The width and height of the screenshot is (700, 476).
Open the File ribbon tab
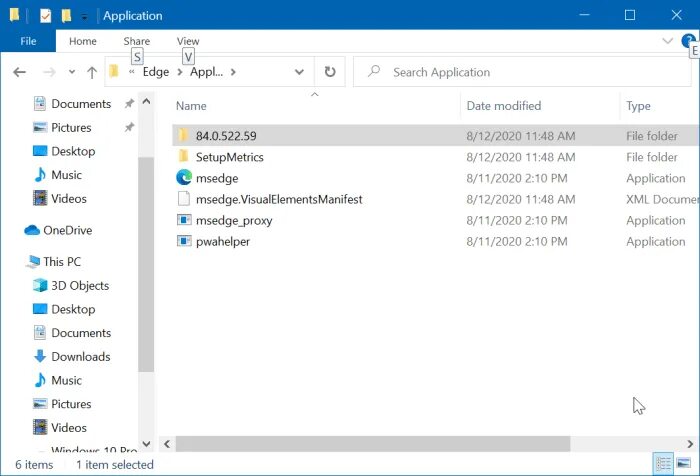click(x=28, y=41)
